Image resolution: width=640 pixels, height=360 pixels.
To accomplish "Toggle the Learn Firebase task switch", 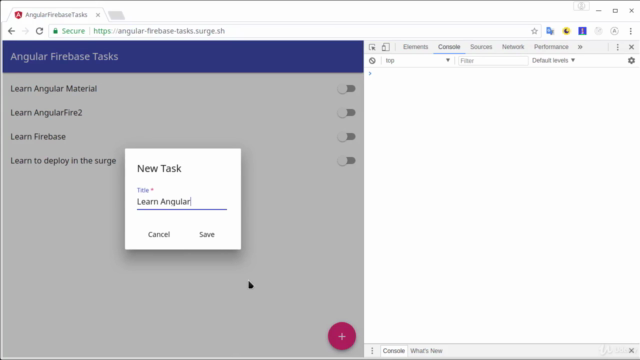I will [x=347, y=137].
